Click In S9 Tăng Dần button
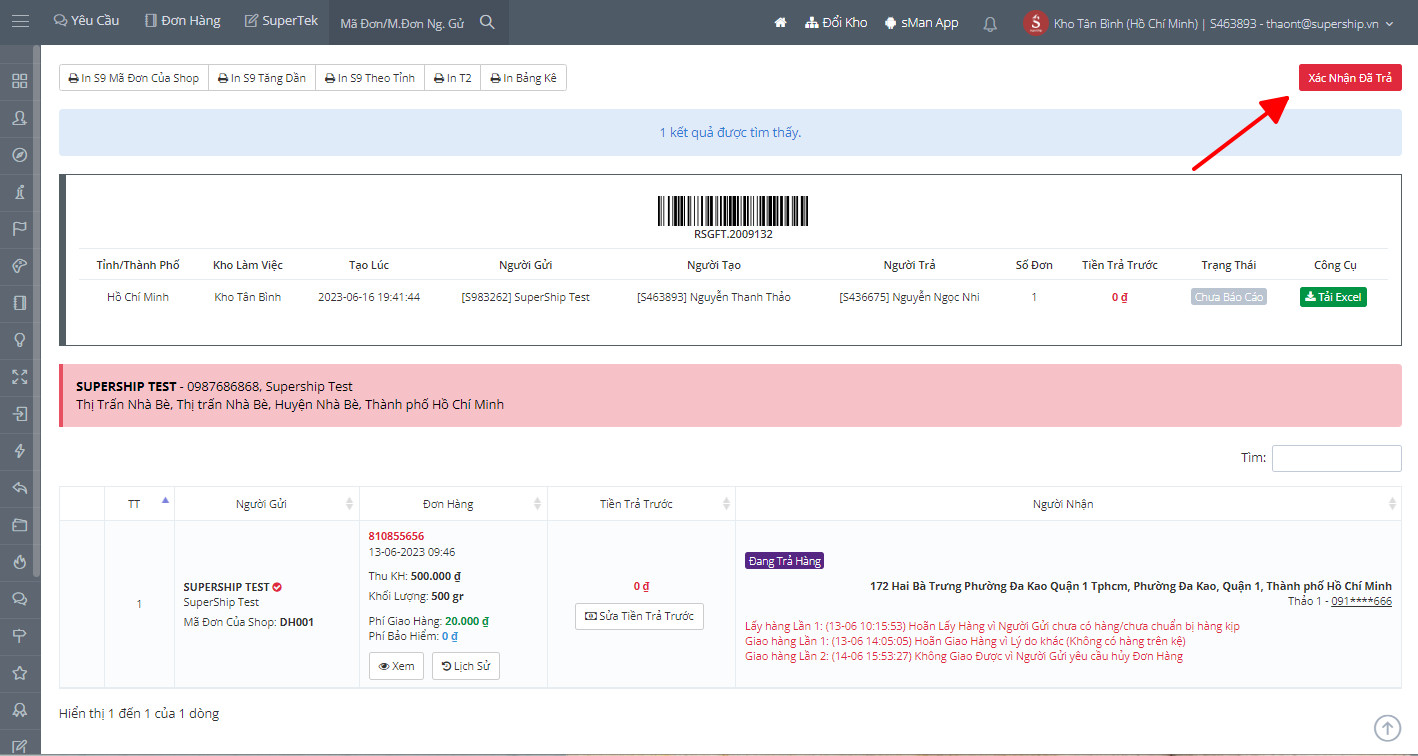Image resolution: width=1418 pixels, height=756 pixels. (262, 78)
